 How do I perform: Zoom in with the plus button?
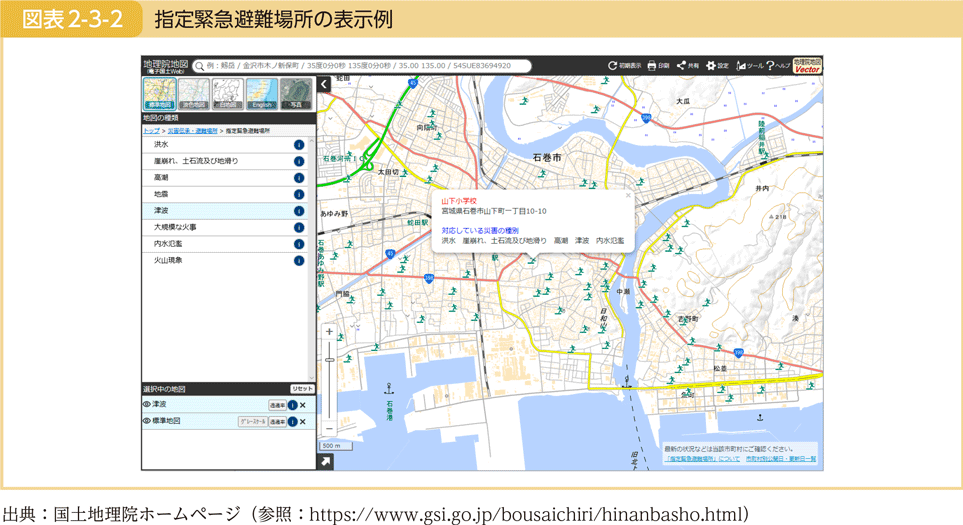(329, 332)
